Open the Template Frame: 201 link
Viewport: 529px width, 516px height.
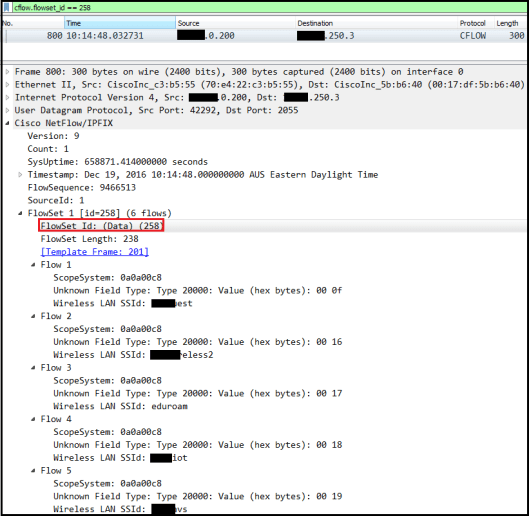pos(94,252)
